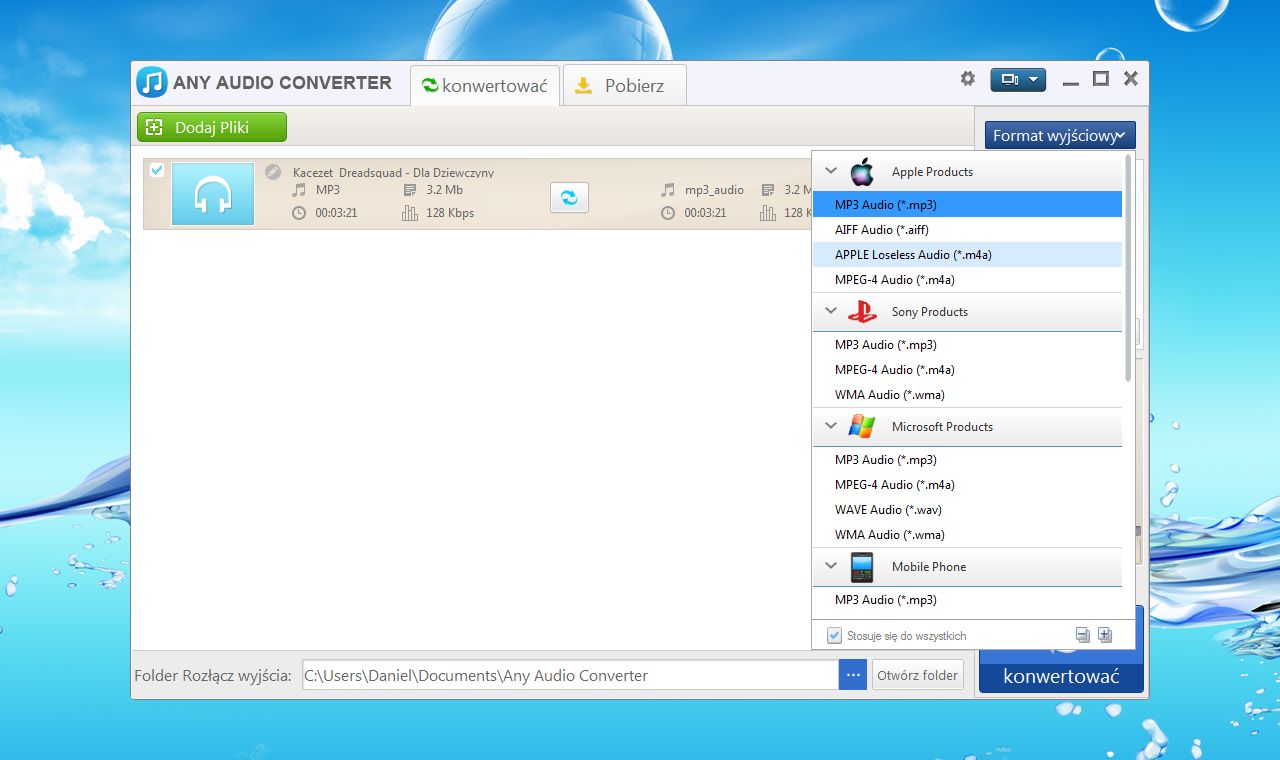
Task: Click the mobile phone device icon
Action: tap(862, 567)
